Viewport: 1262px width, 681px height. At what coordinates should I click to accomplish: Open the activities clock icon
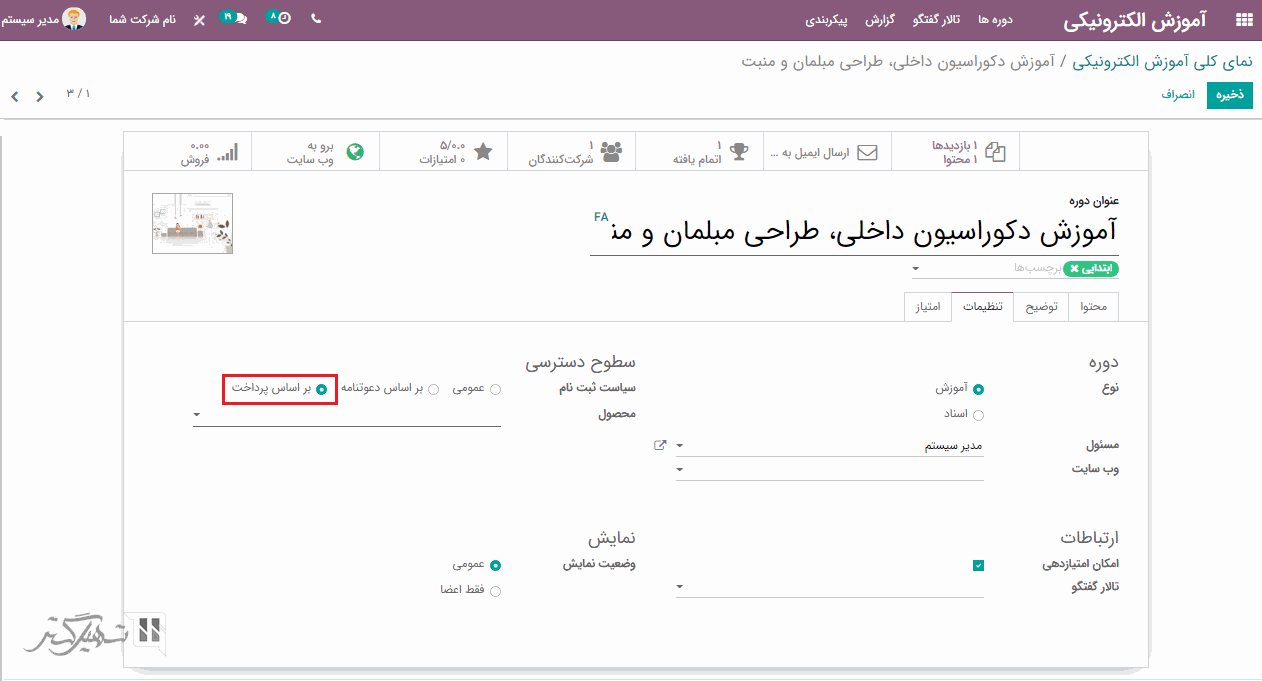(283, 19)
